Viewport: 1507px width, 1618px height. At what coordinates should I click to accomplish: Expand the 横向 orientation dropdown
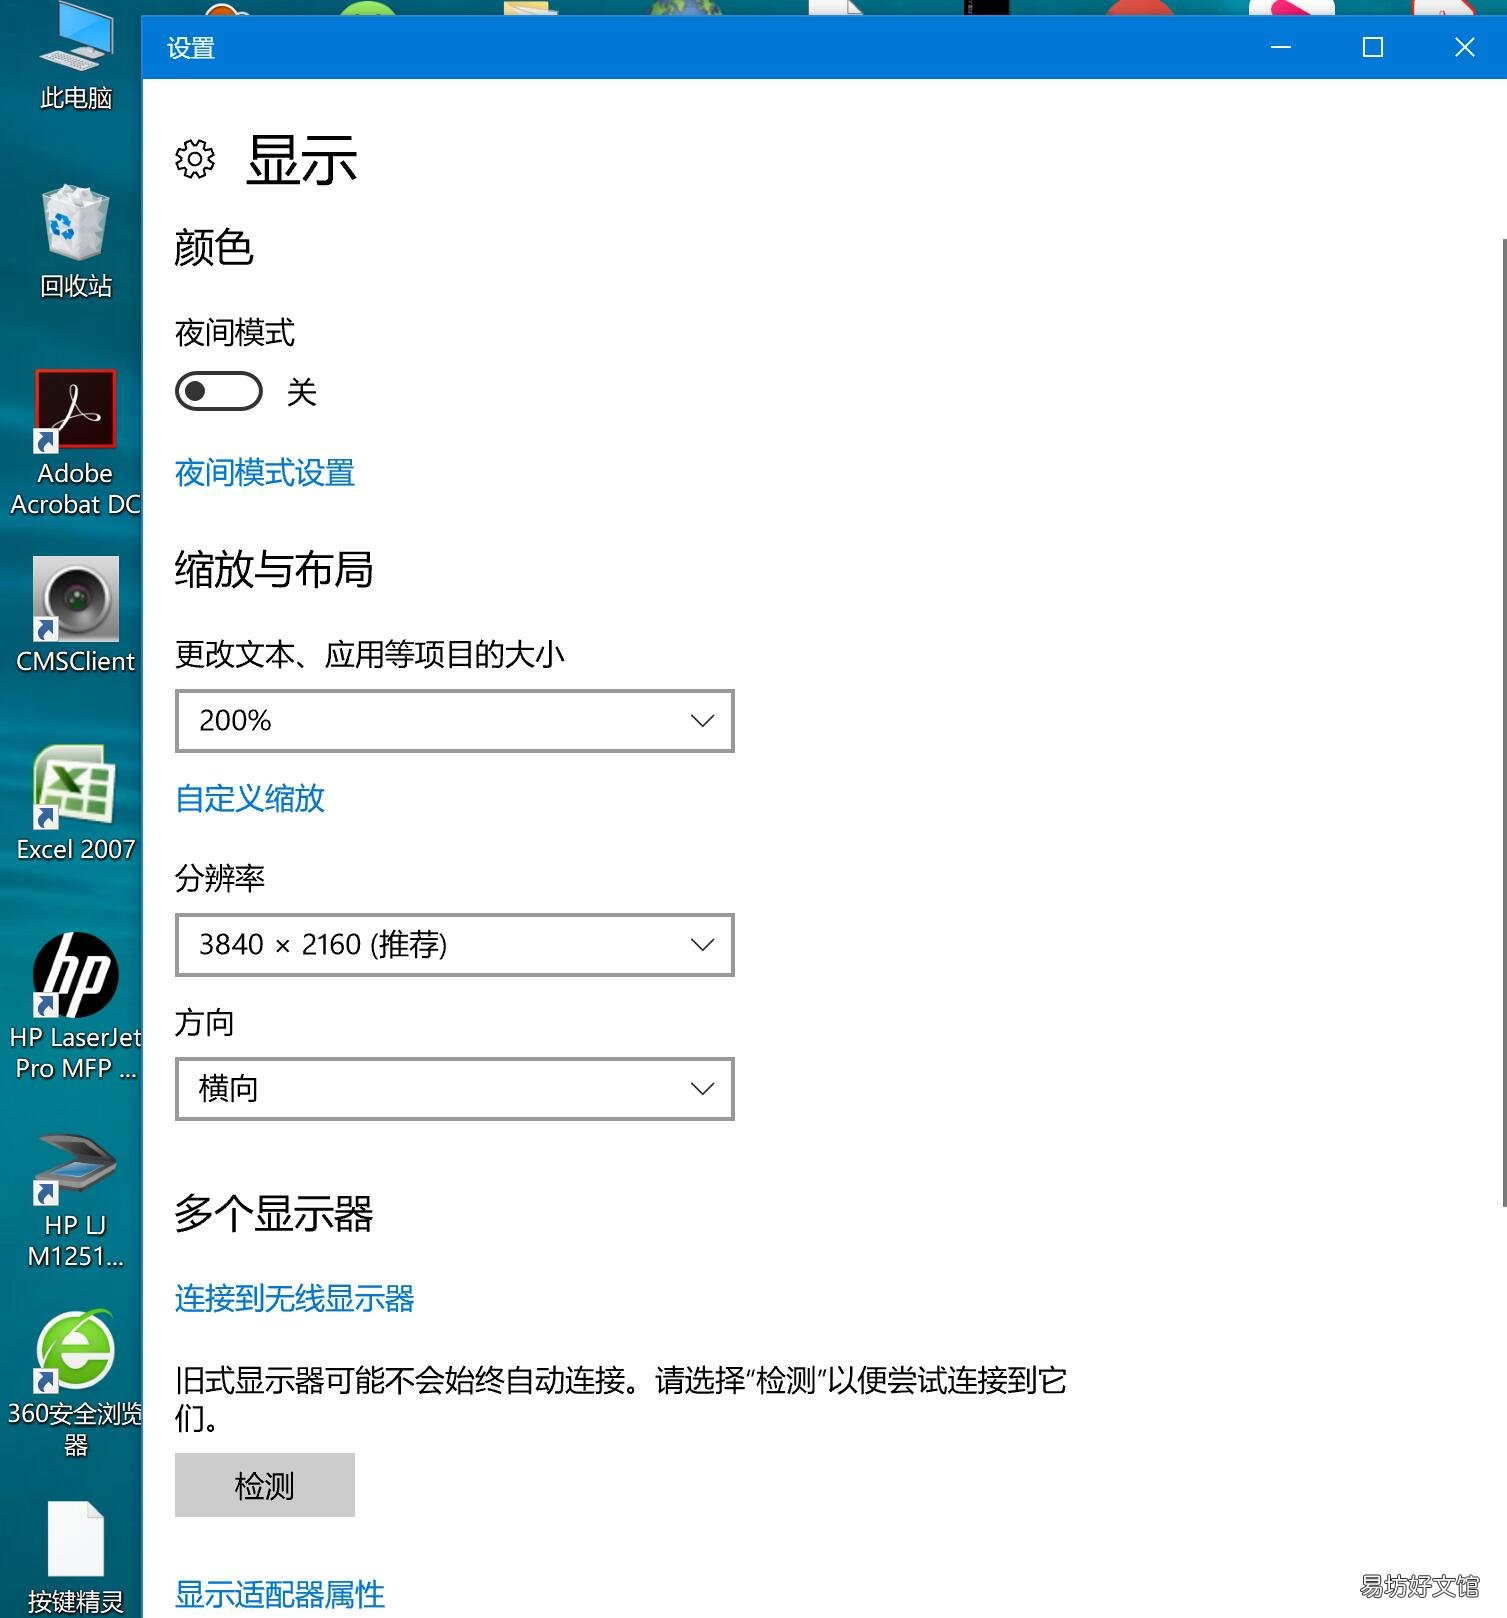tap(455, 1088)
